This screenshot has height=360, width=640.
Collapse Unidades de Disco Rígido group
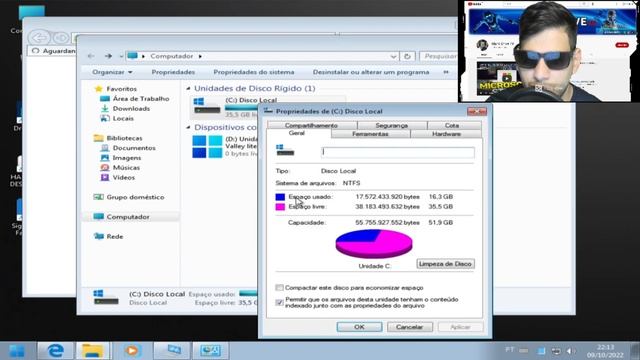[188, 88]
